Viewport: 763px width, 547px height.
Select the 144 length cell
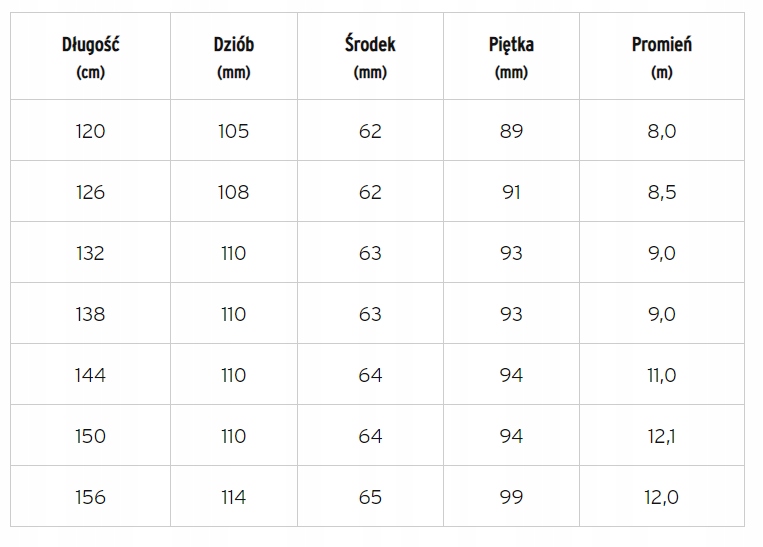click(90, 375)
